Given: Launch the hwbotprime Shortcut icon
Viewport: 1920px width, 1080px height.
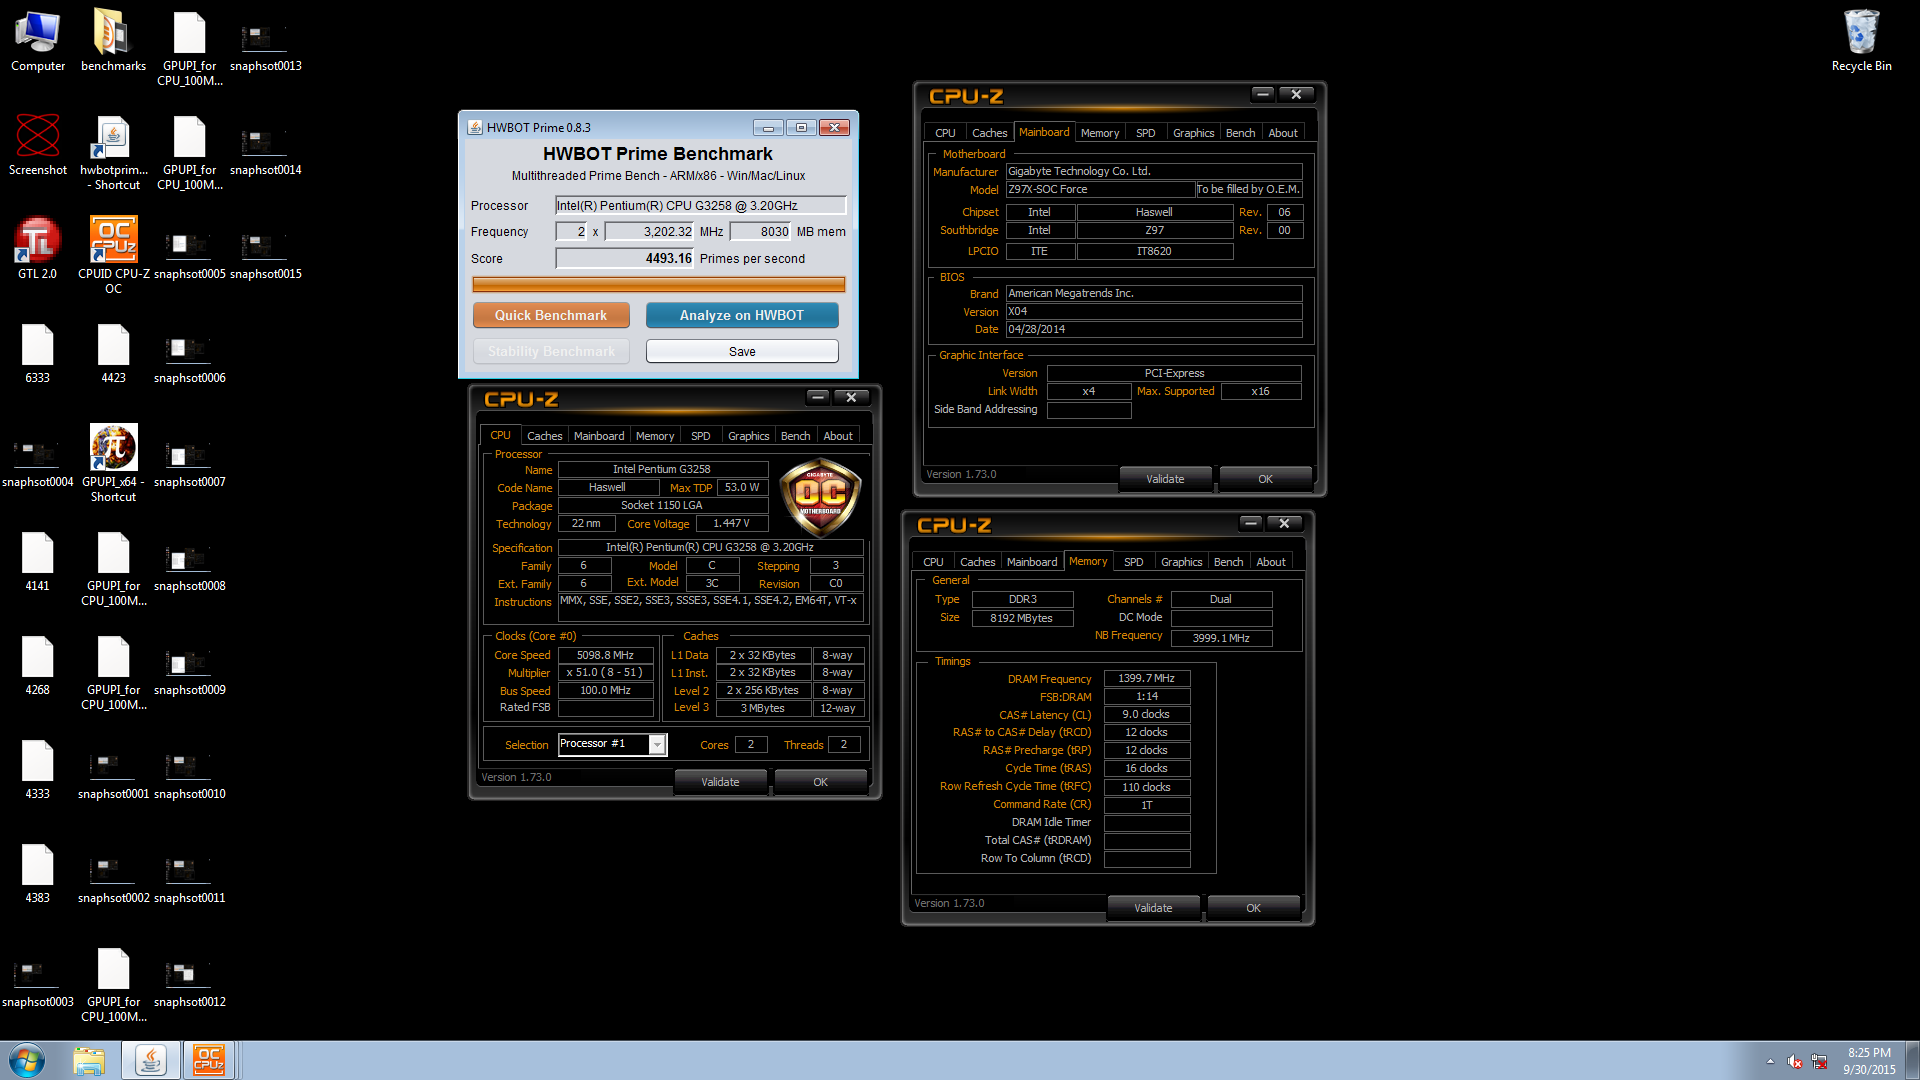Looking at the screenshot, I should [113, 152].
